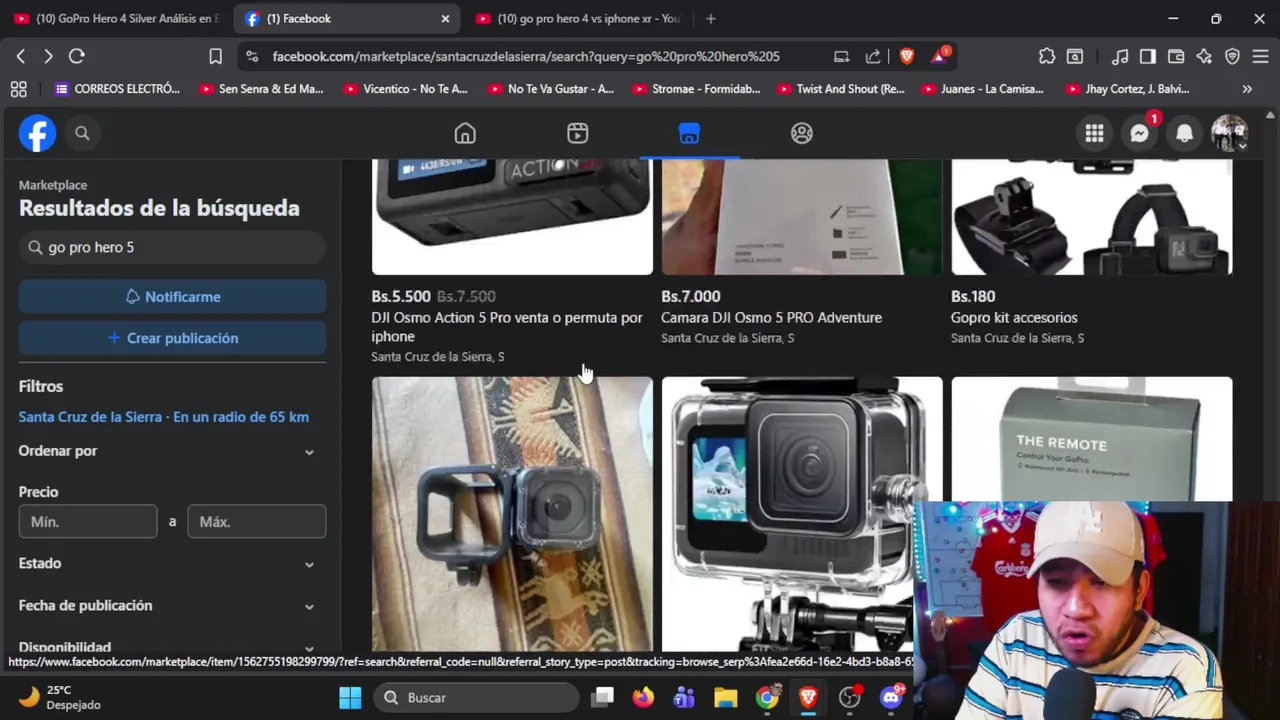Open Stromae - Formidab... bookmark

click(694, 89)
